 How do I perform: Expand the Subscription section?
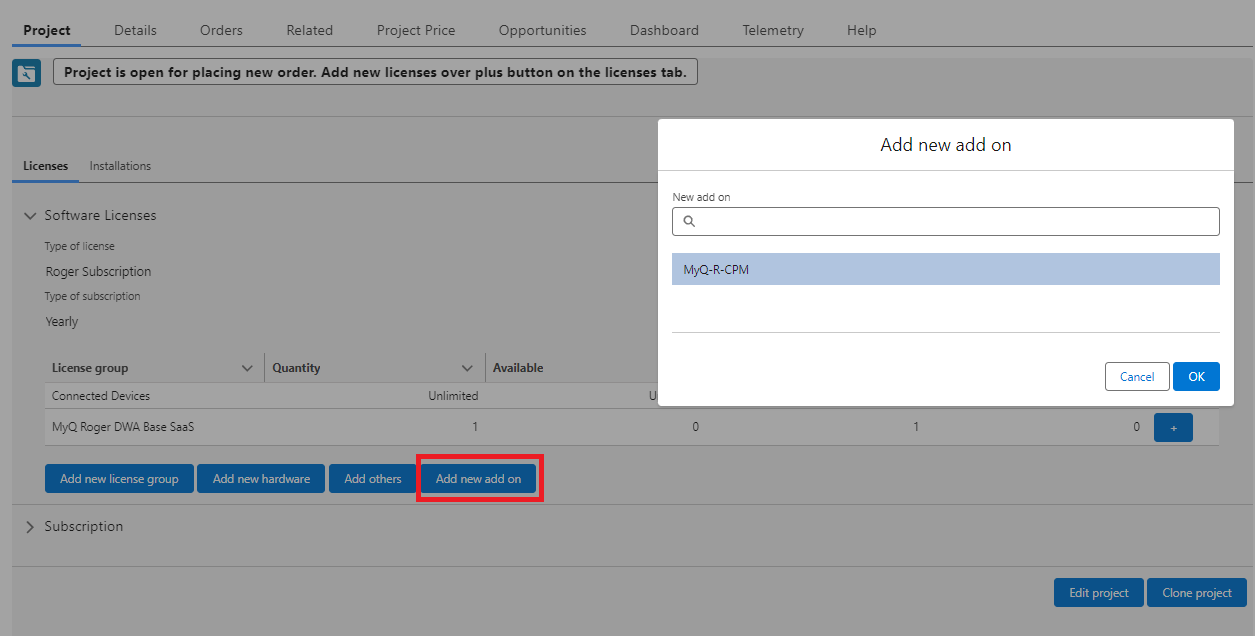30,527
